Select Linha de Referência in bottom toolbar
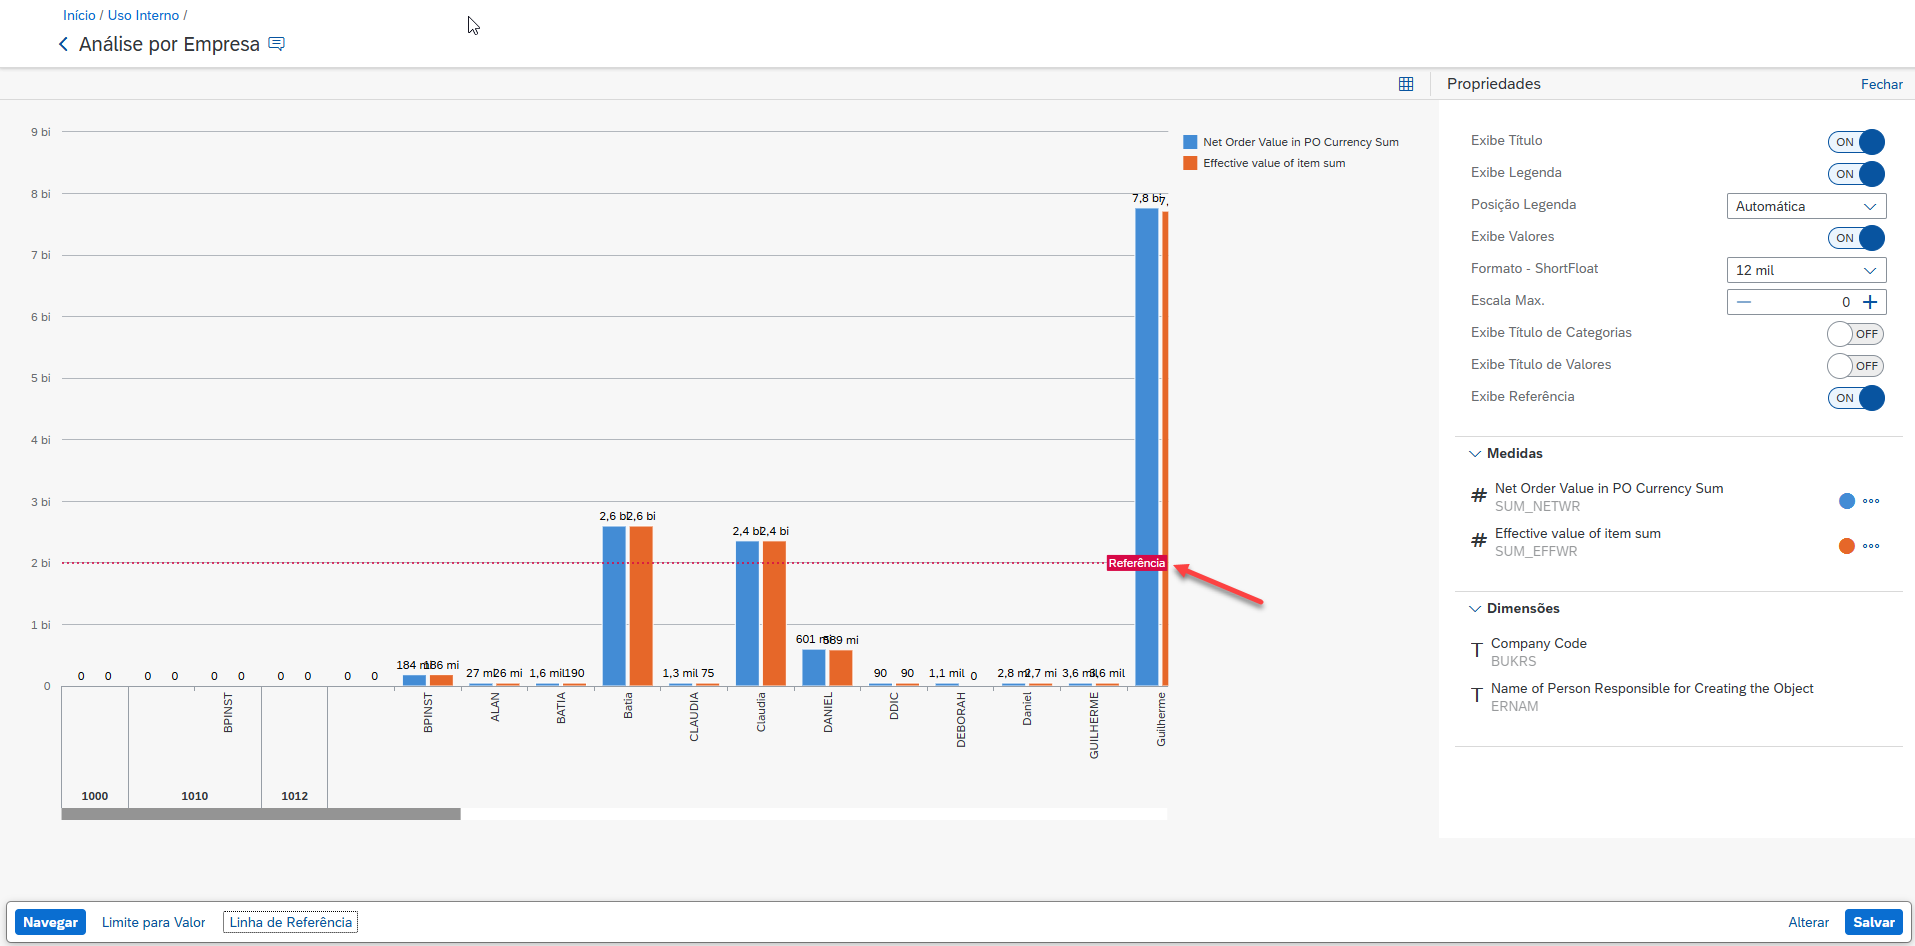Viewport: 1915px width, 946px height. 291,922
